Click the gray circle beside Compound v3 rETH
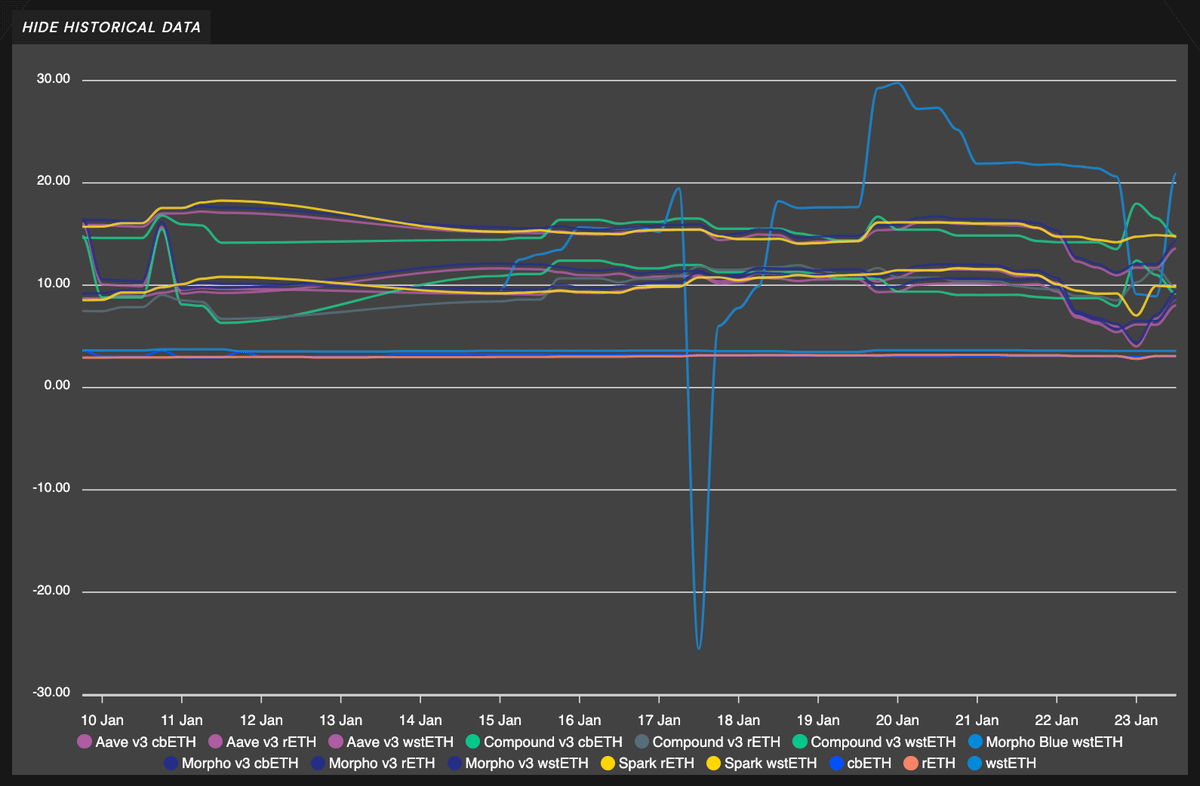The height and width of the screenshot is (786, 1200). (641, 742)
